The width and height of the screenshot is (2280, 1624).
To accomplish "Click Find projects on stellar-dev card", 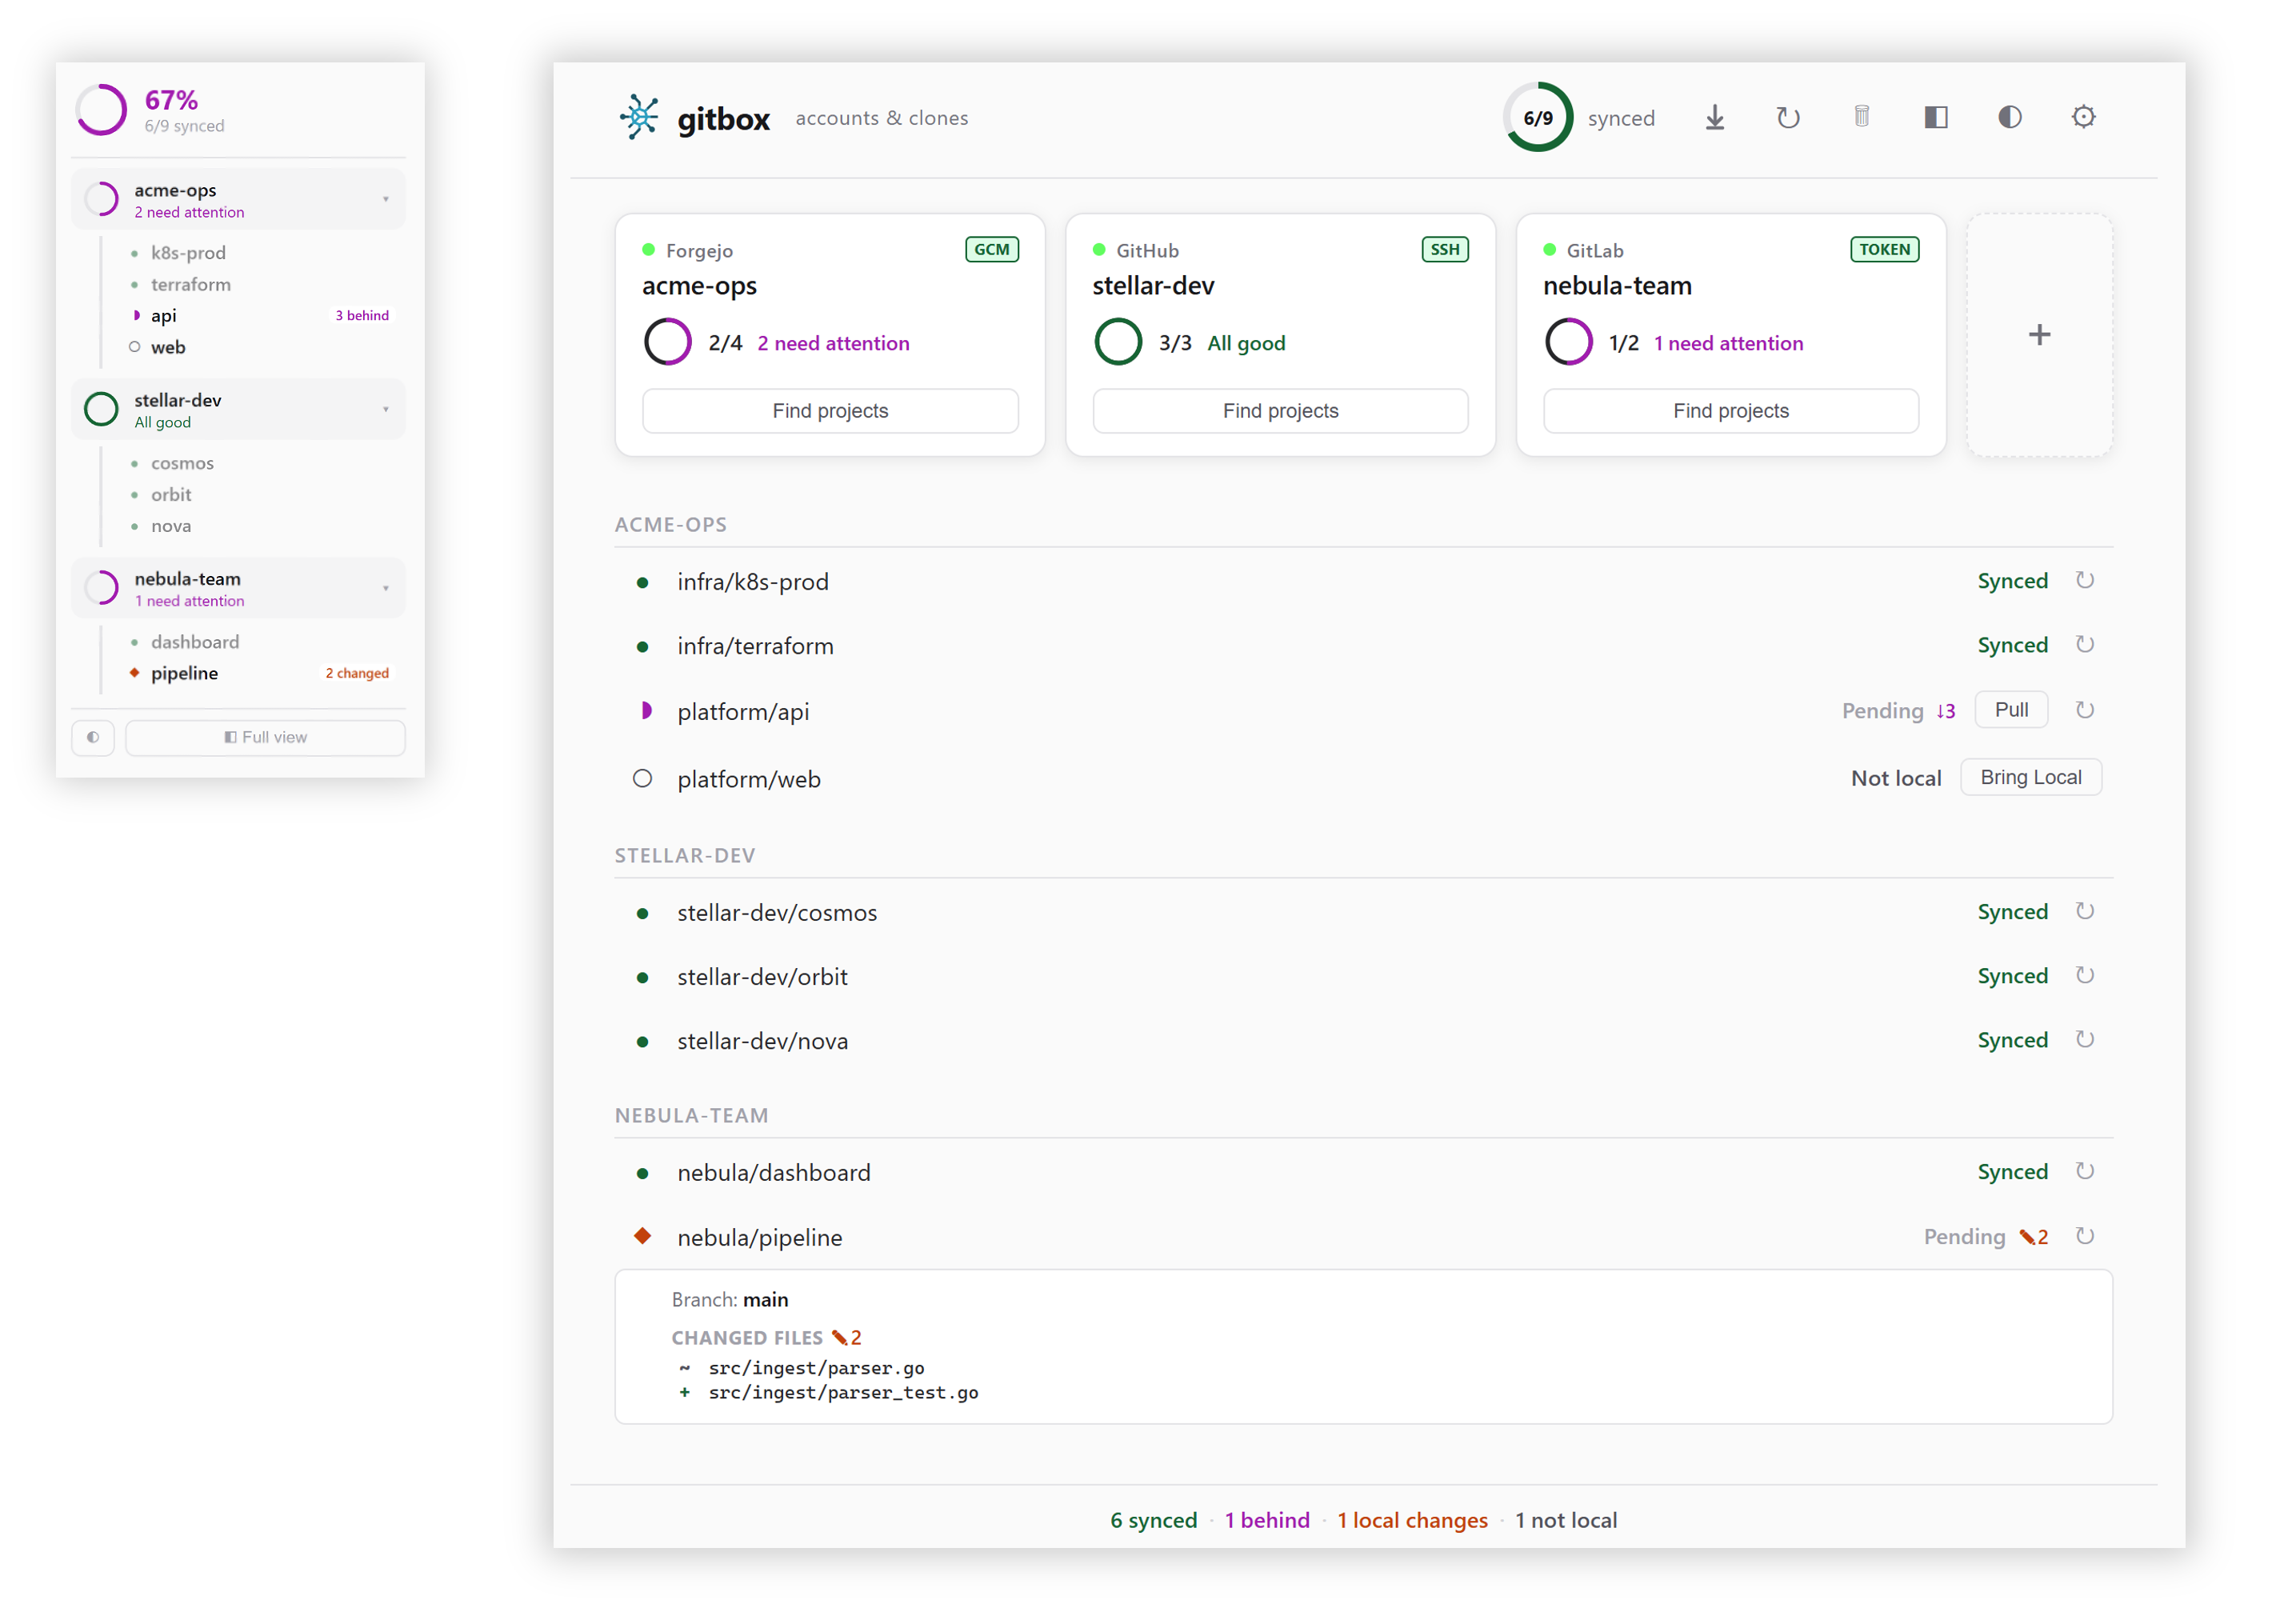I will [1280, 411].
